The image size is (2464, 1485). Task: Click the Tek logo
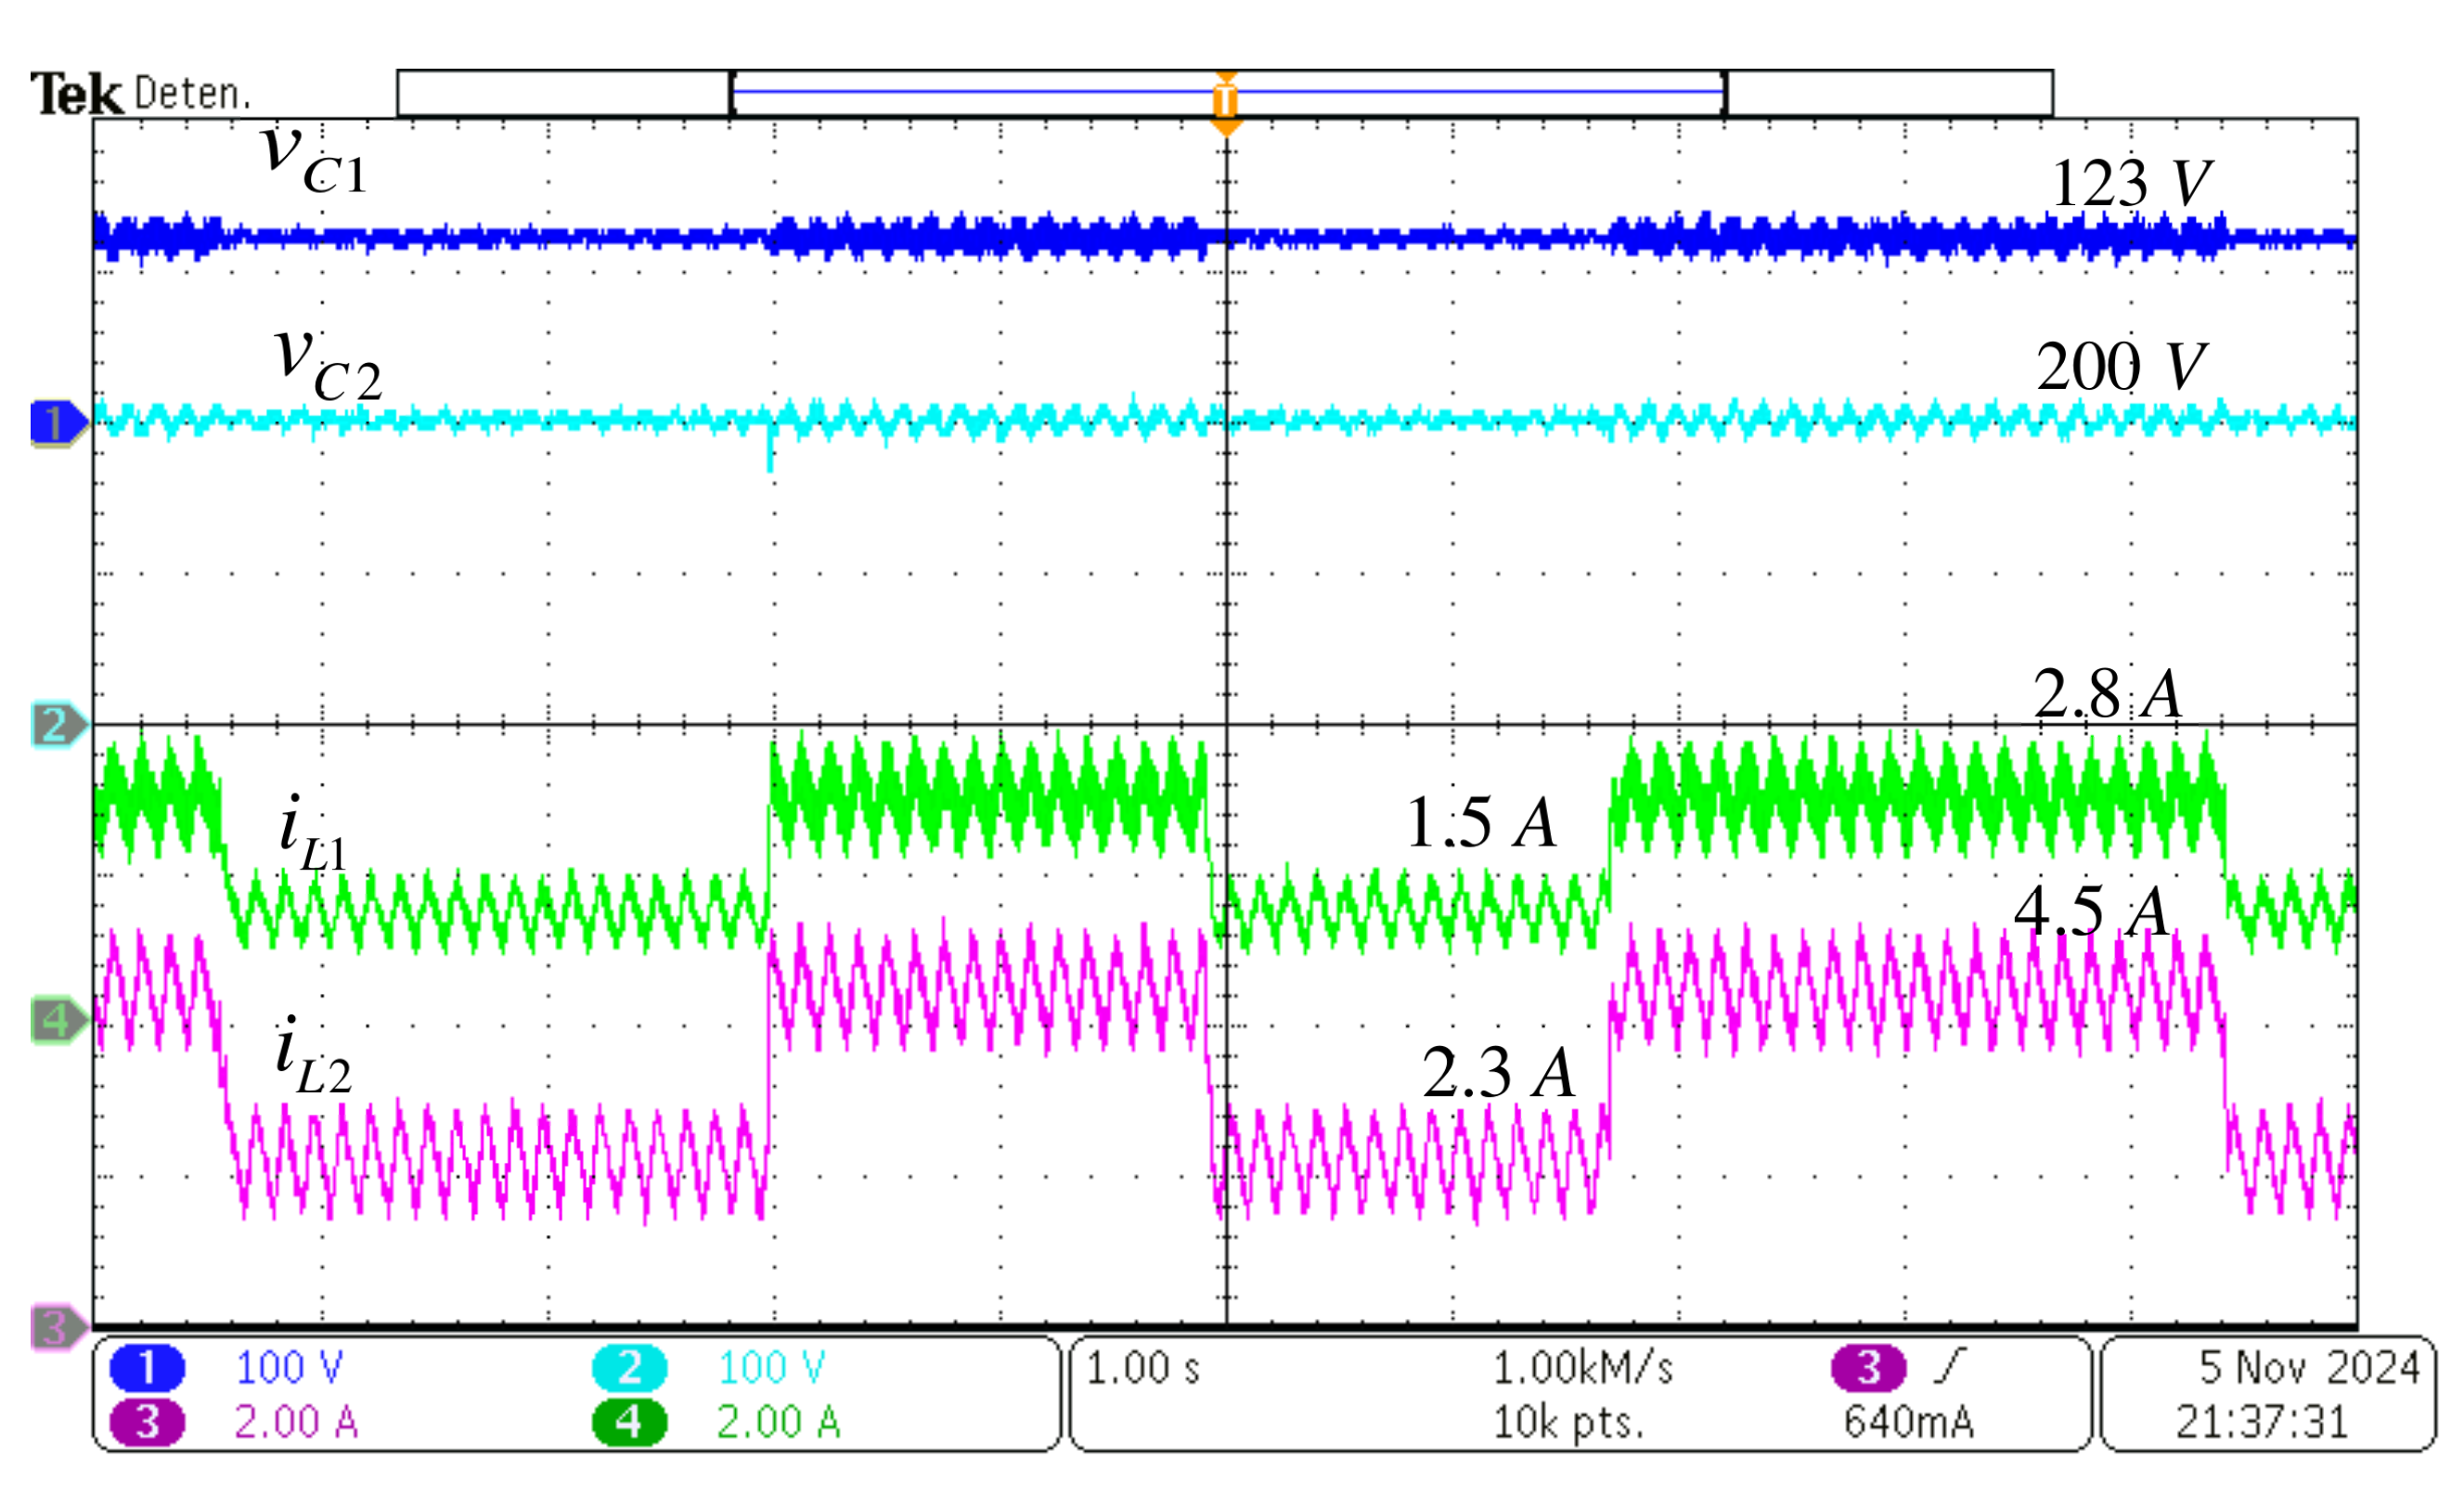click(76, 95)
